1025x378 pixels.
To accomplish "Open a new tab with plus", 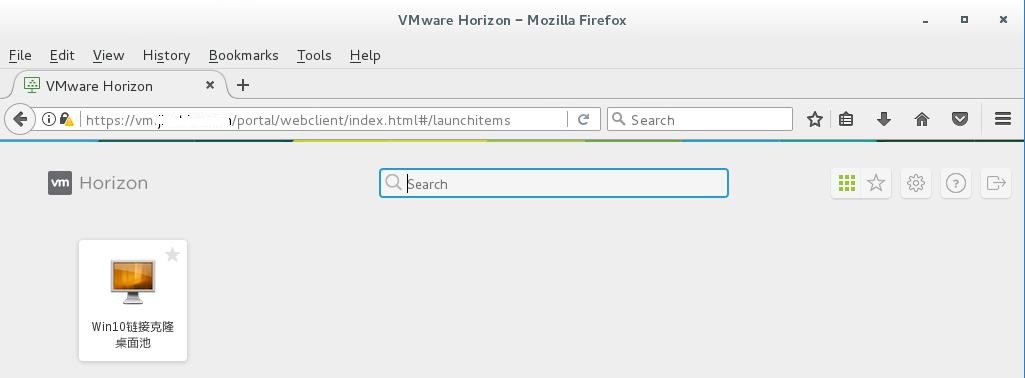I will pyautogui.click(x=243, y=85).
